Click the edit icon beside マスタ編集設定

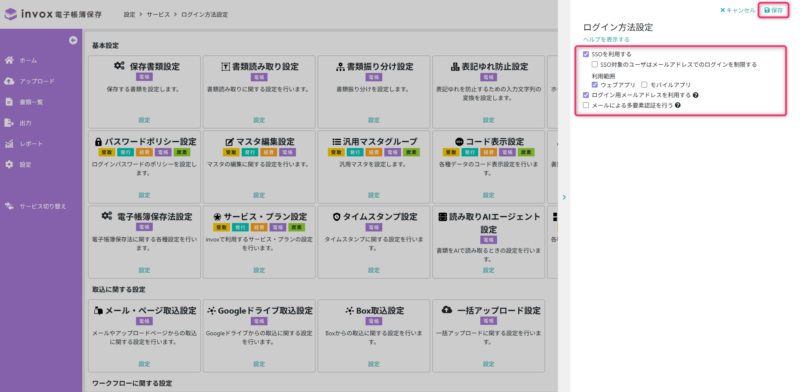[229, 141]
